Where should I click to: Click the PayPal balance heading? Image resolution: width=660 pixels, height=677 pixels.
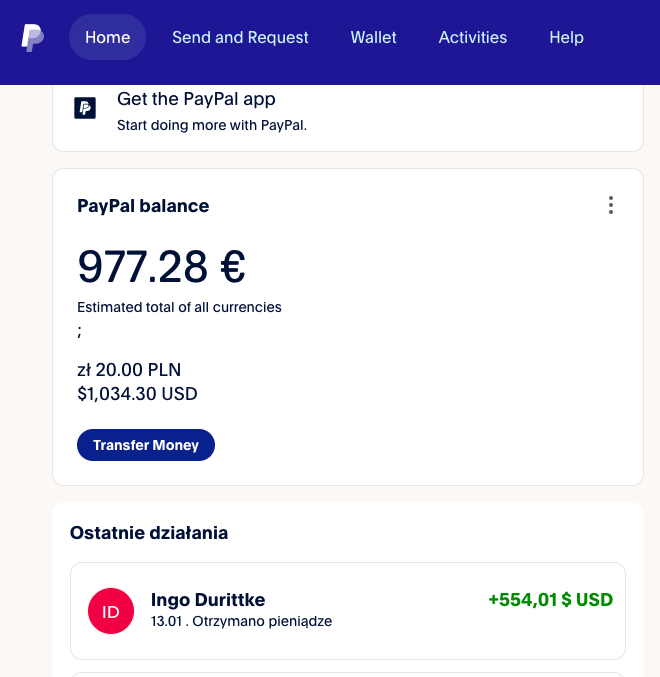[x=143, y=206]
